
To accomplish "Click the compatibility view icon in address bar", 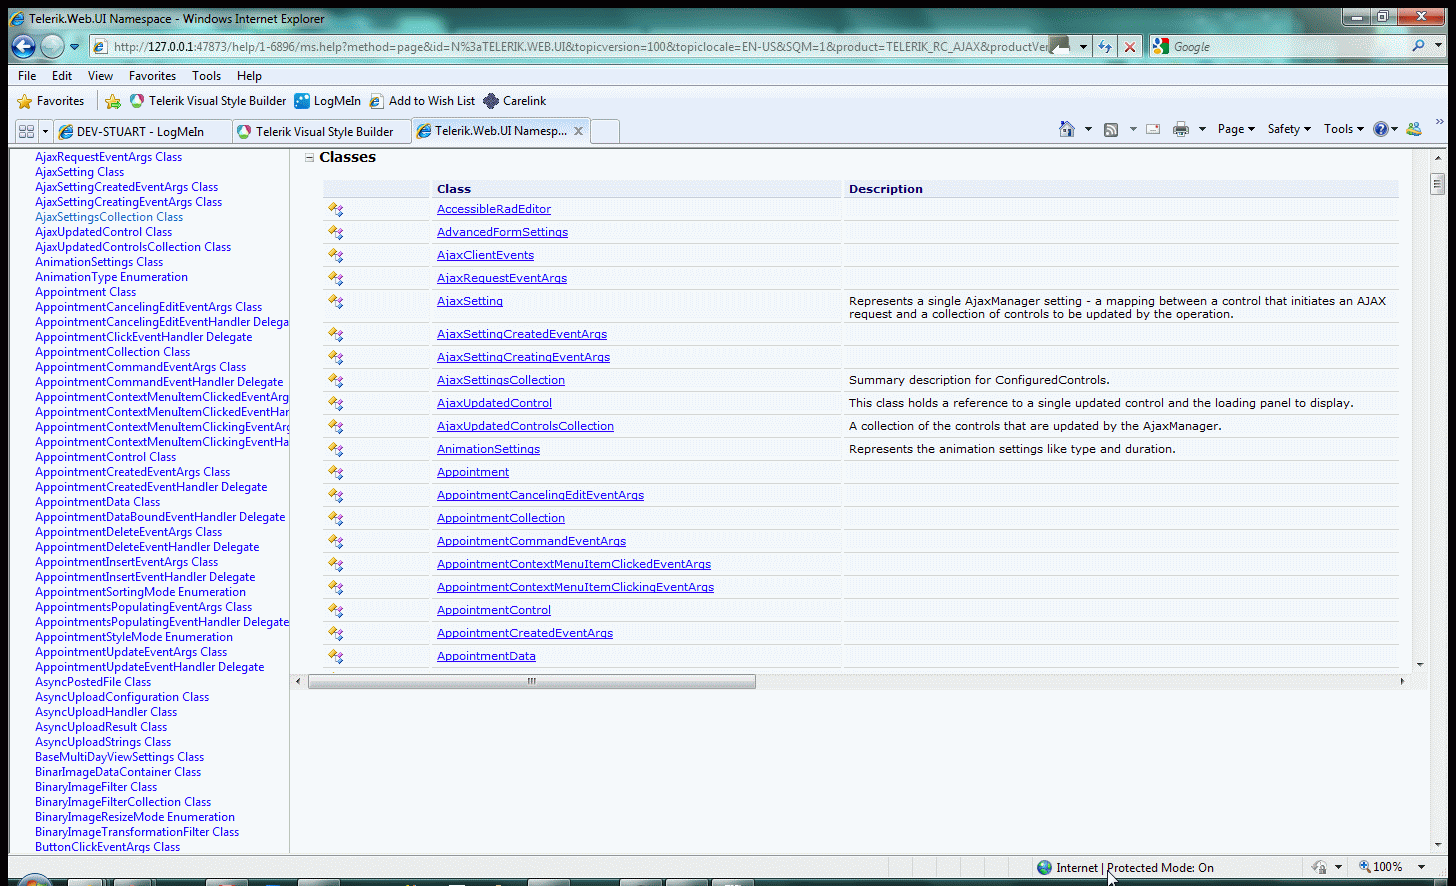I will [x=1060, y=46].
